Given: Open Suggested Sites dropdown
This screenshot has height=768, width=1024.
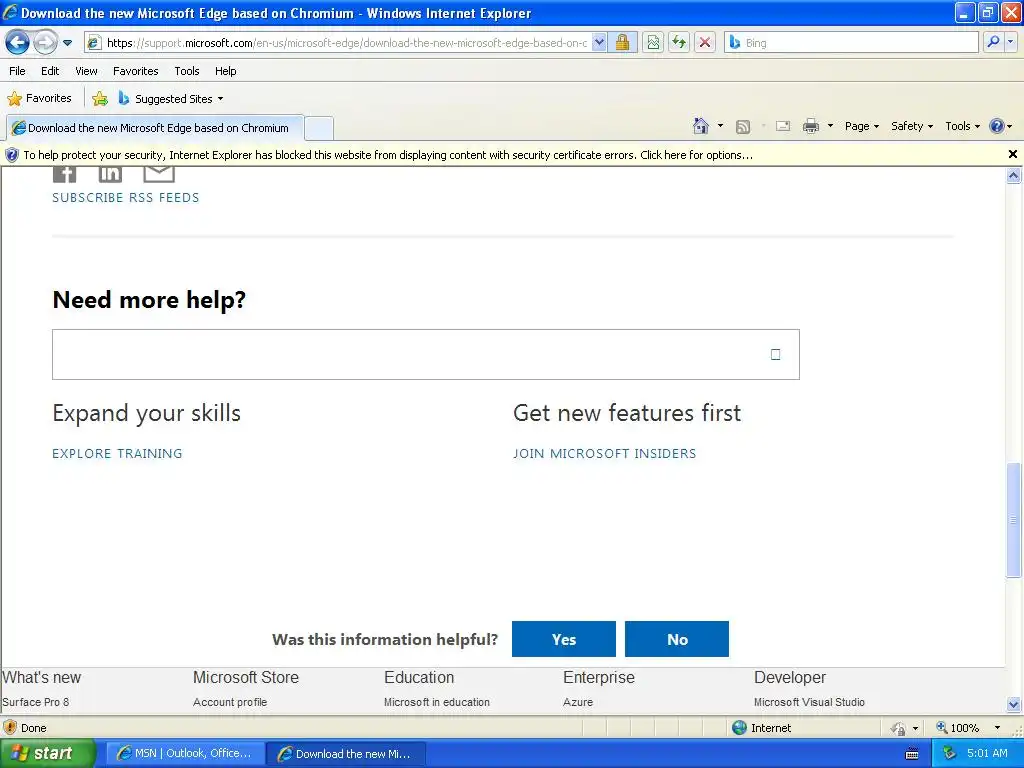Looking at the screenshot, I should point(171,99).
